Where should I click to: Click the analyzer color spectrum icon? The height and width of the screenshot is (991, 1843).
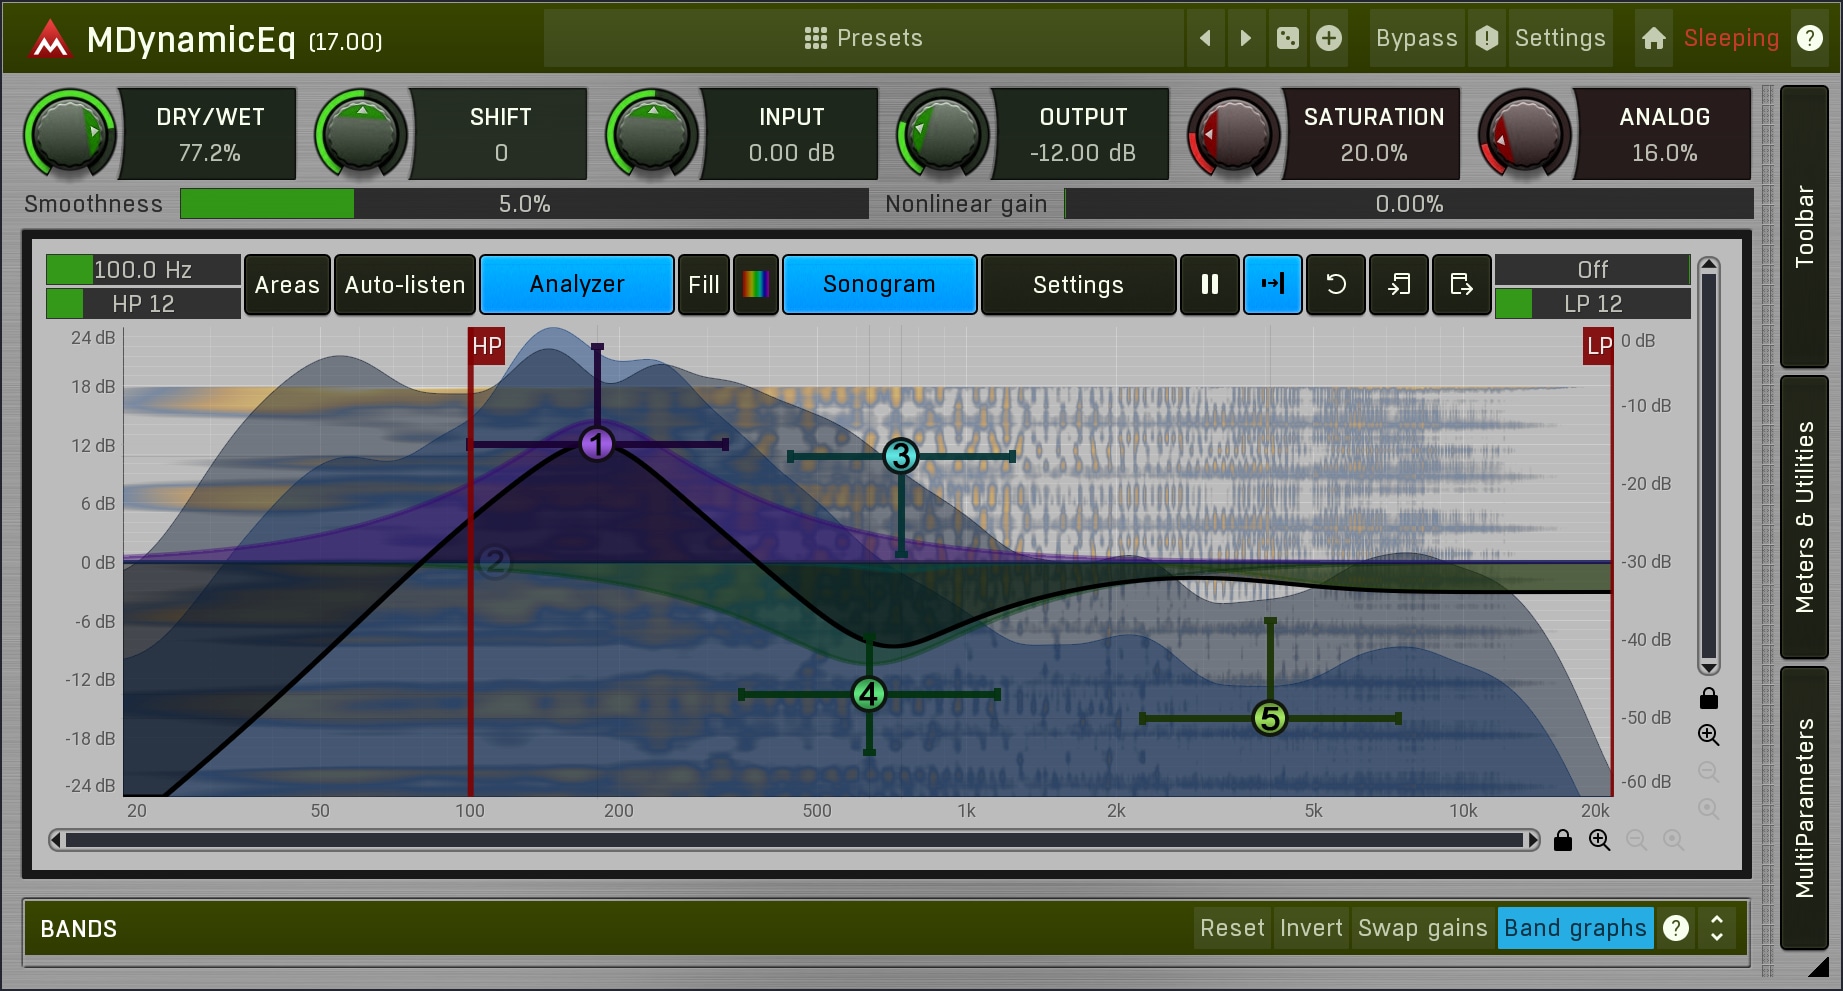click(756, 285)
